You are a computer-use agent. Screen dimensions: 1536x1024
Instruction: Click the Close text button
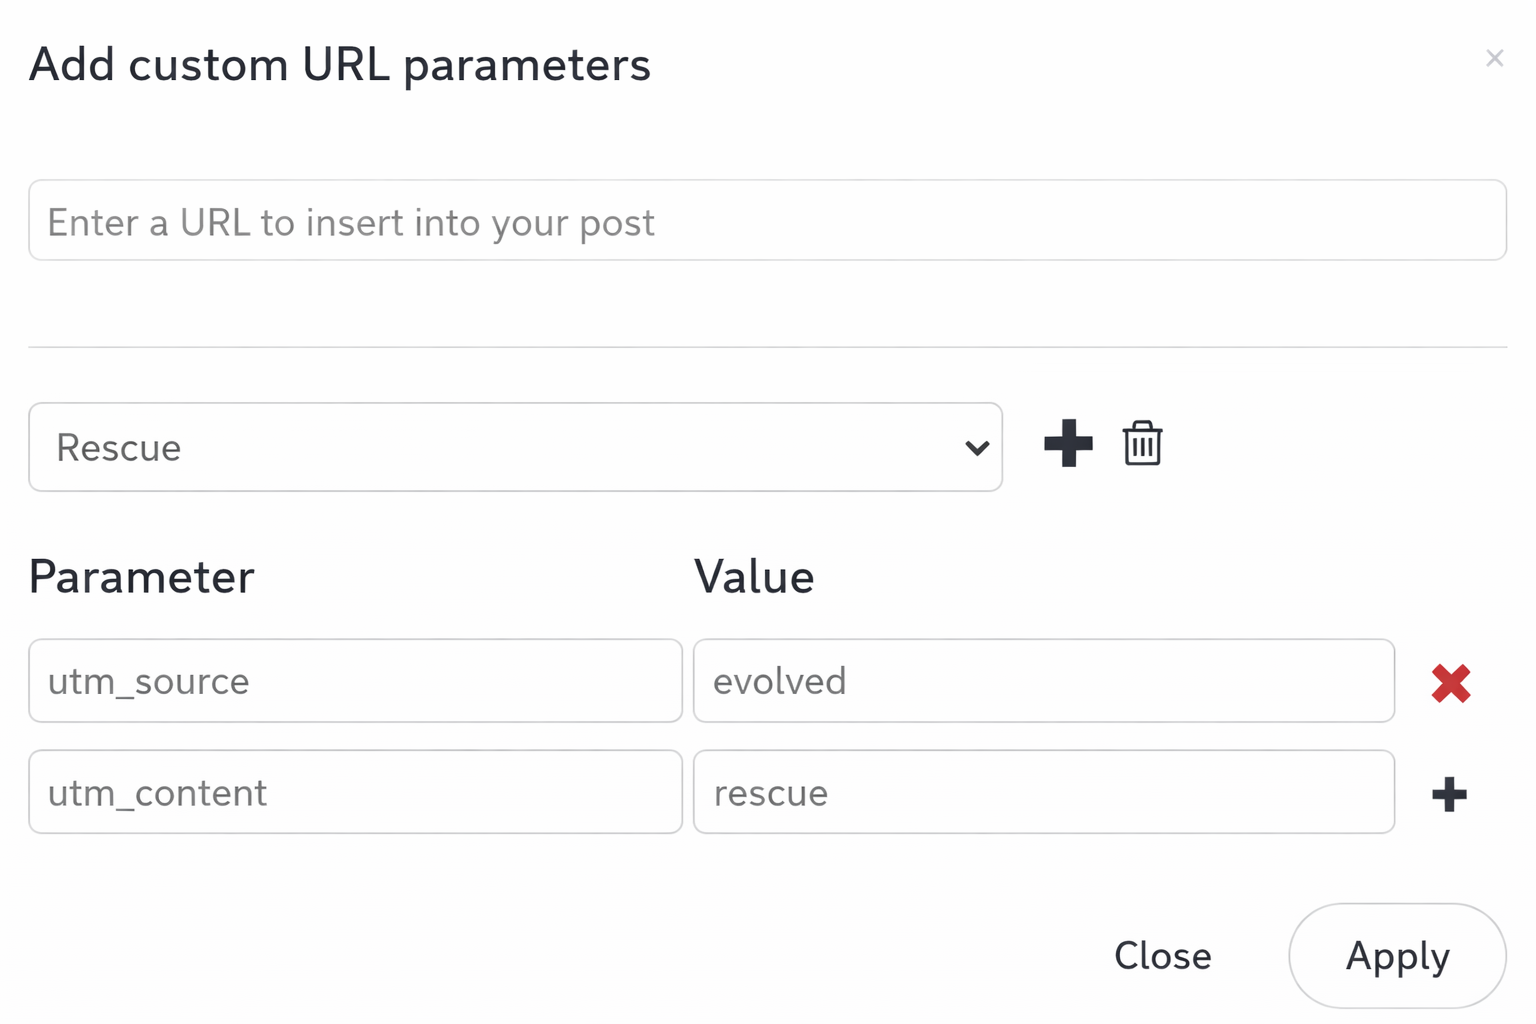1162,956
